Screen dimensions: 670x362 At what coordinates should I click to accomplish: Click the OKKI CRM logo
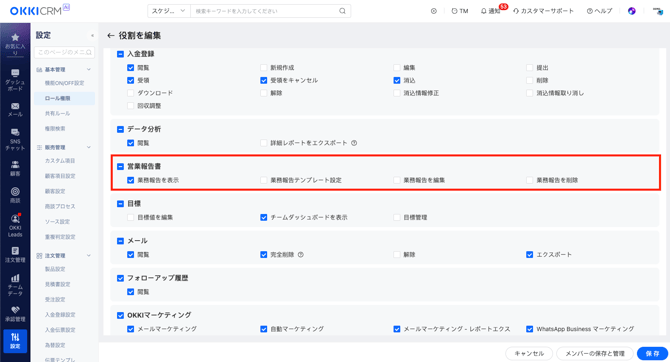[x=39, y=10]
